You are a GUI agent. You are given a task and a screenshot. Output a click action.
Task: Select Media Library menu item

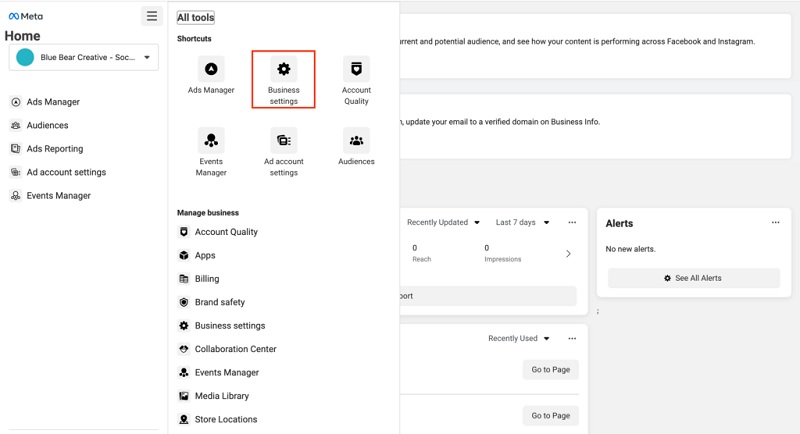222,396
